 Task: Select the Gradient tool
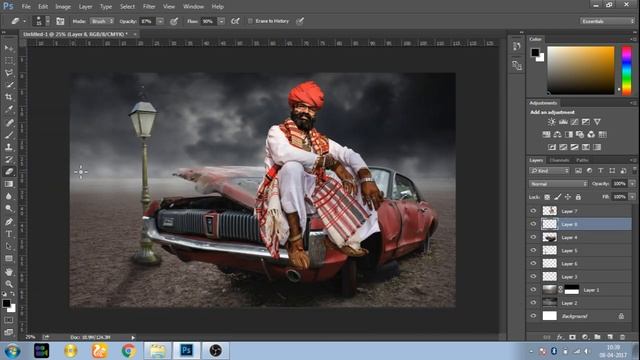tap(9, 184)
